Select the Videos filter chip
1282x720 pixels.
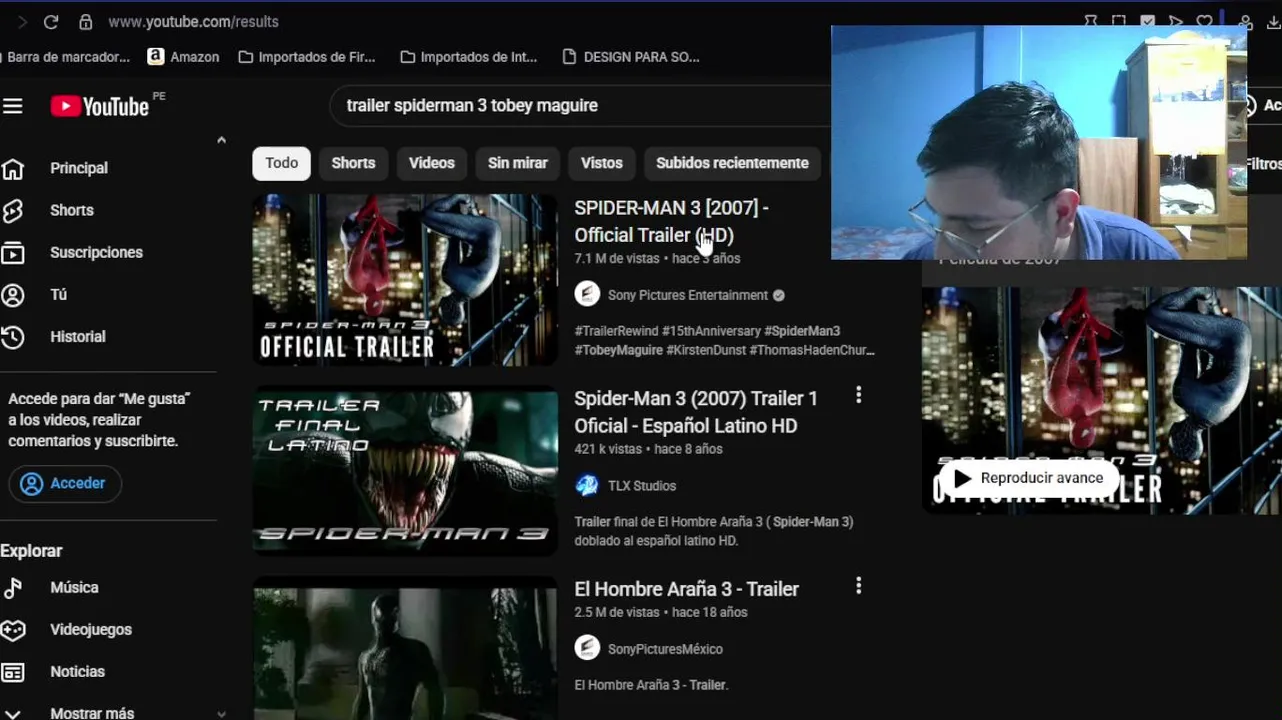tap(432, 163)
